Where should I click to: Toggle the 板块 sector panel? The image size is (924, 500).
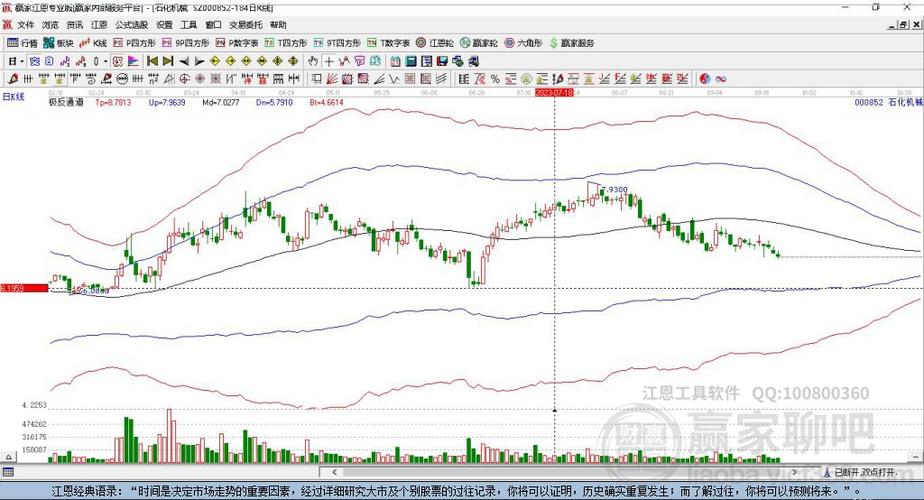point(58,43)
